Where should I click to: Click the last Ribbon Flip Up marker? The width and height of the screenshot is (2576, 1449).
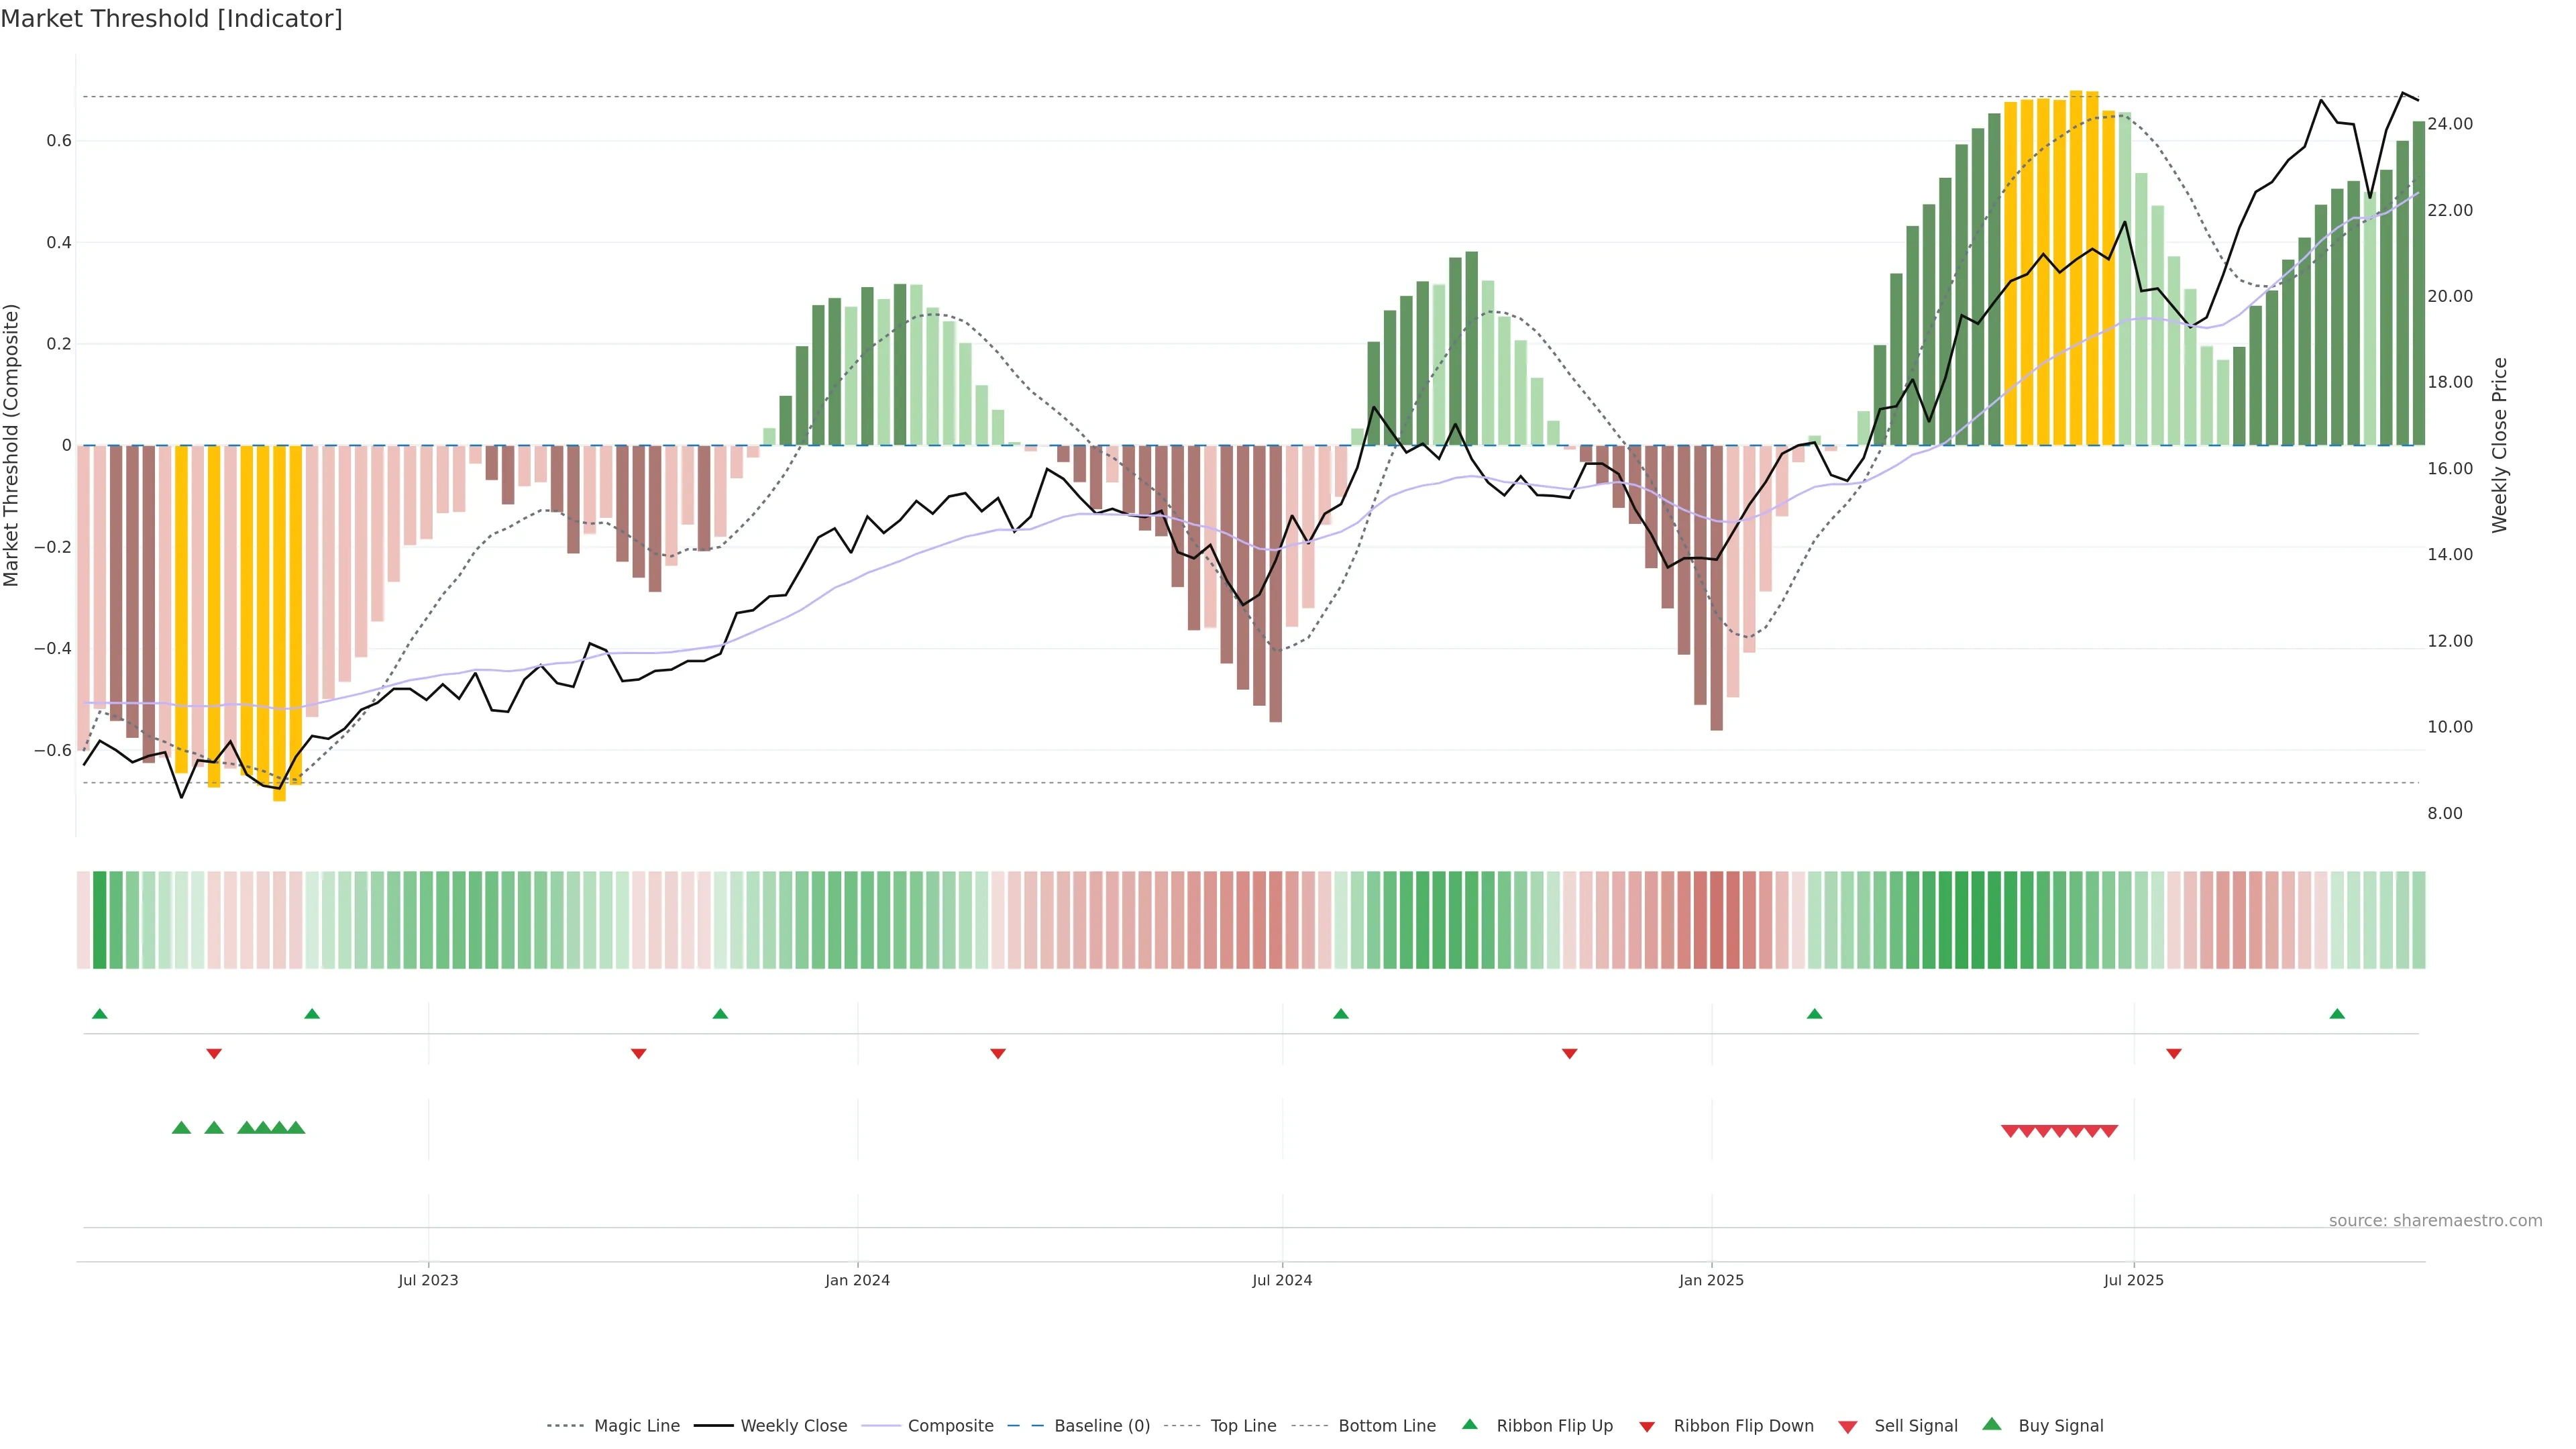tap(2337, 1014)
